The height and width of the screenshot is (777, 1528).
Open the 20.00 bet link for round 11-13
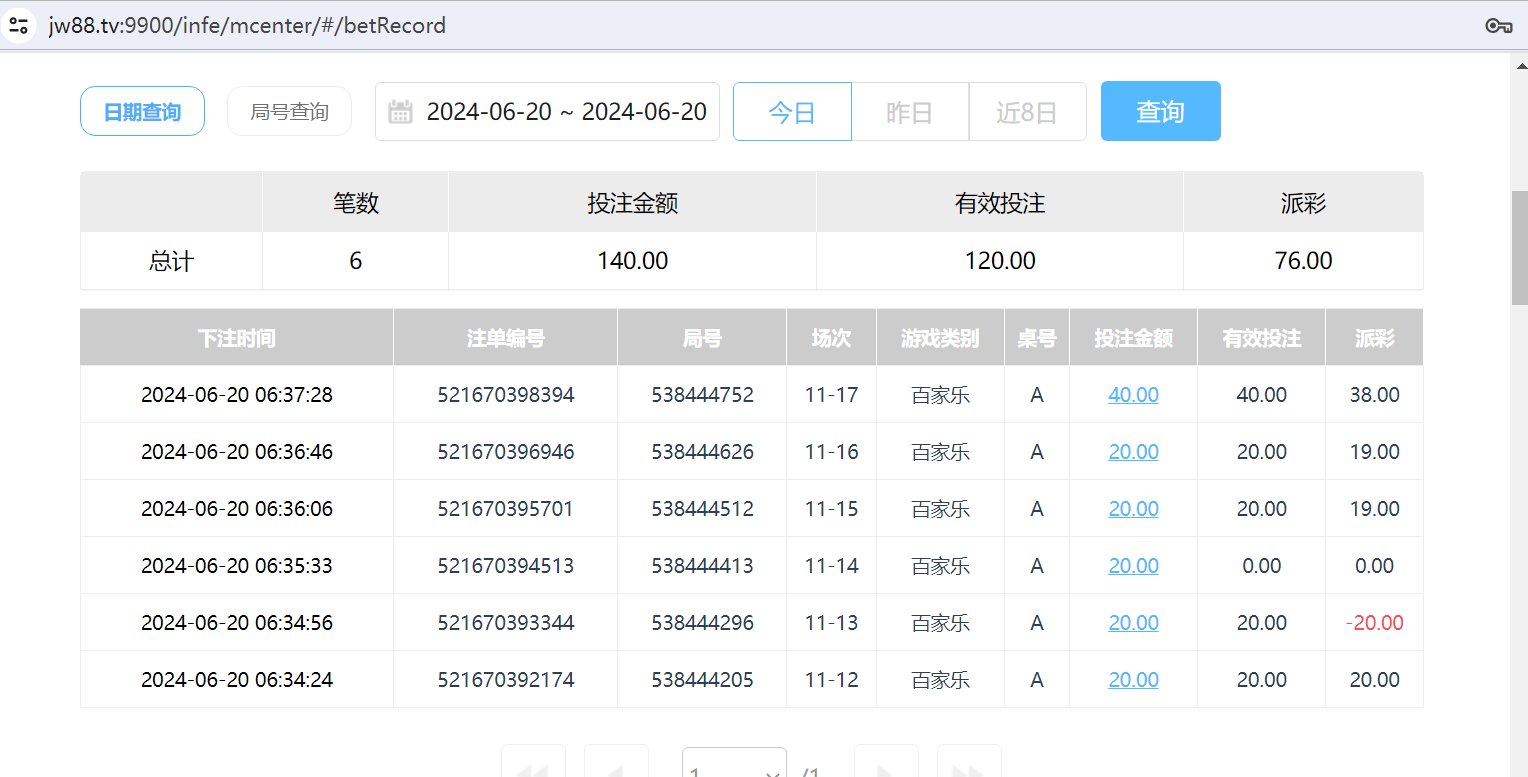point(1133,623)
